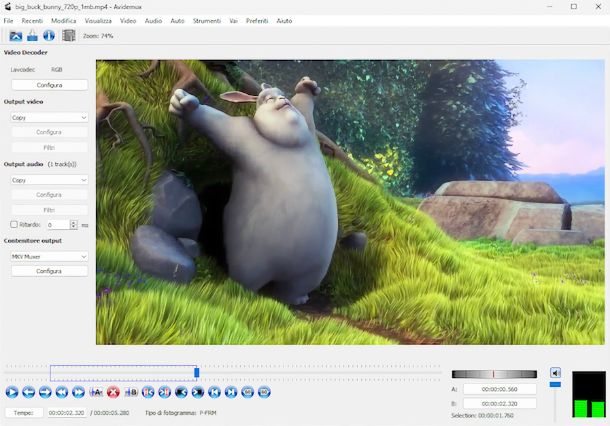Enable the Ritardo checkbox
Image resolution: width=610 pixels, height=426 pixels.
pos(14,225)
